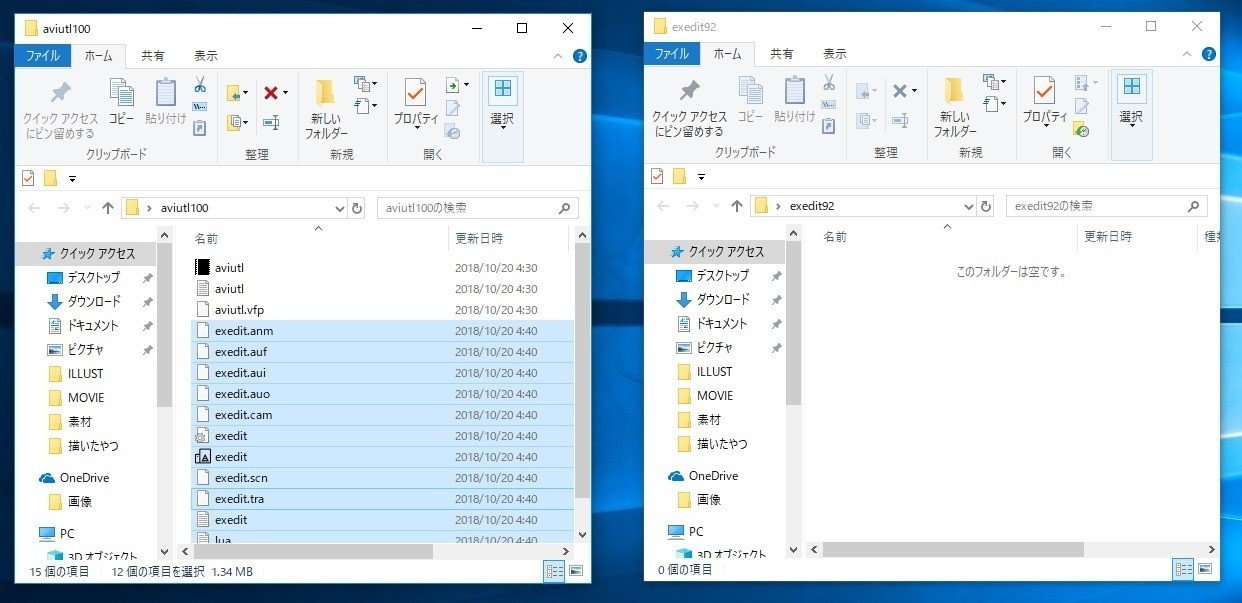The height and width of the screenshot is (603, 1242).
Task: Create New folder in aviutl100 window
Action: coord(326,108)
